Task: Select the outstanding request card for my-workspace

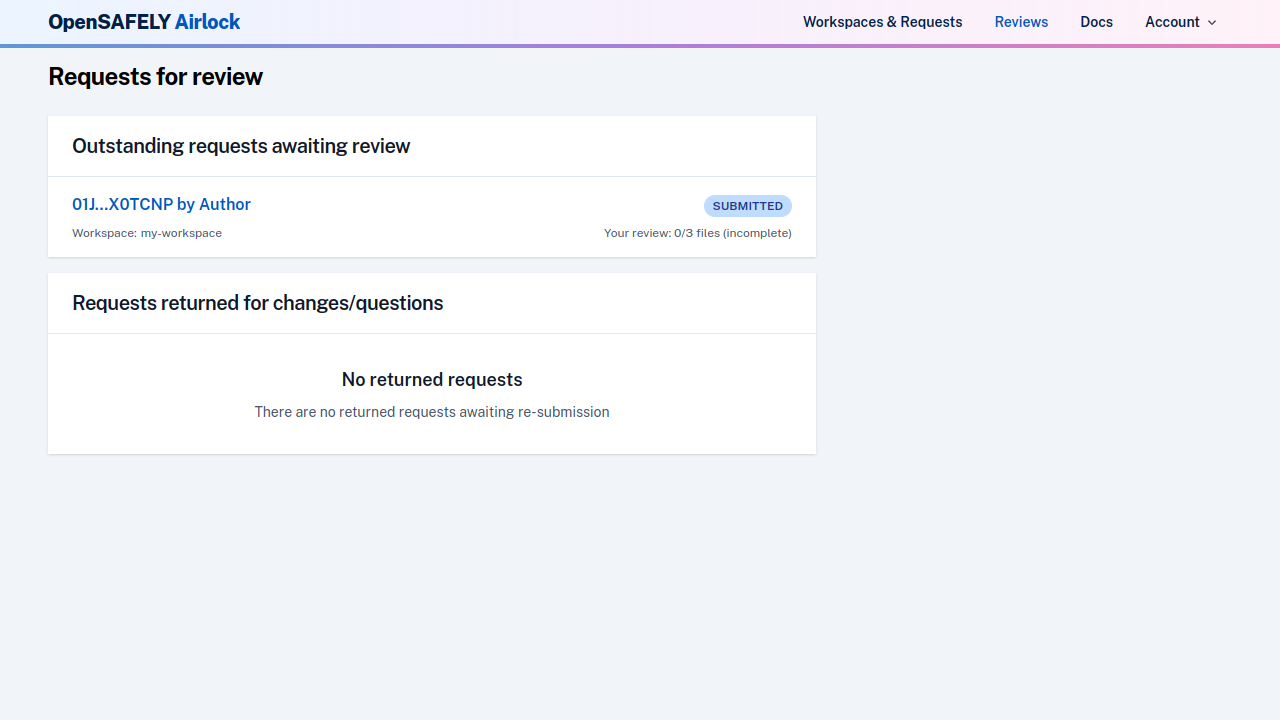Action: 431,216
